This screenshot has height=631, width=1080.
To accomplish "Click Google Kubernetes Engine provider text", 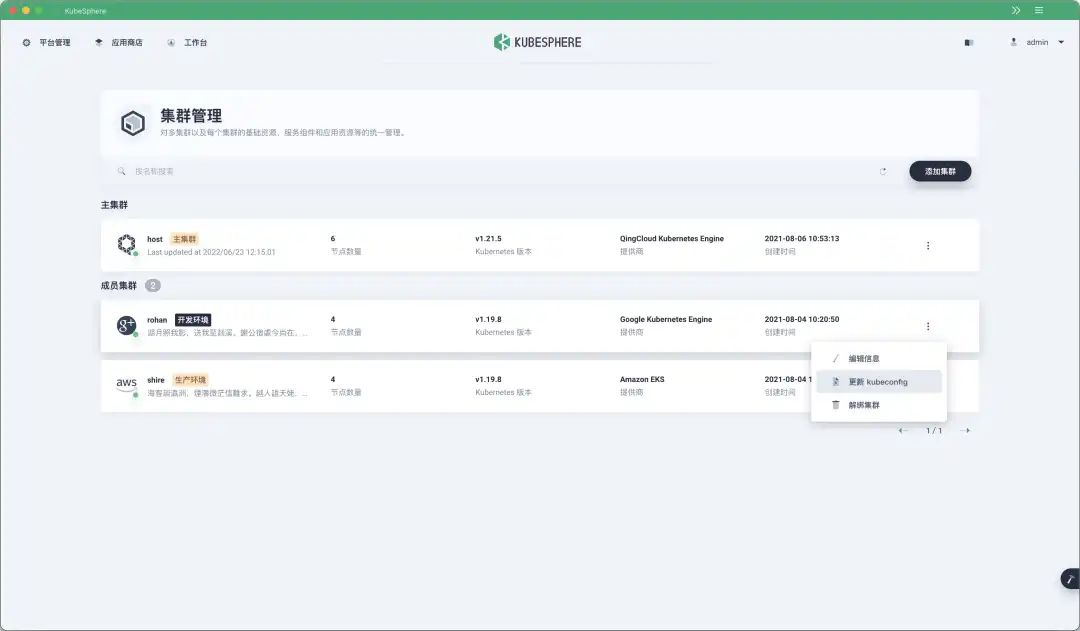I will [x=666, y=319].
